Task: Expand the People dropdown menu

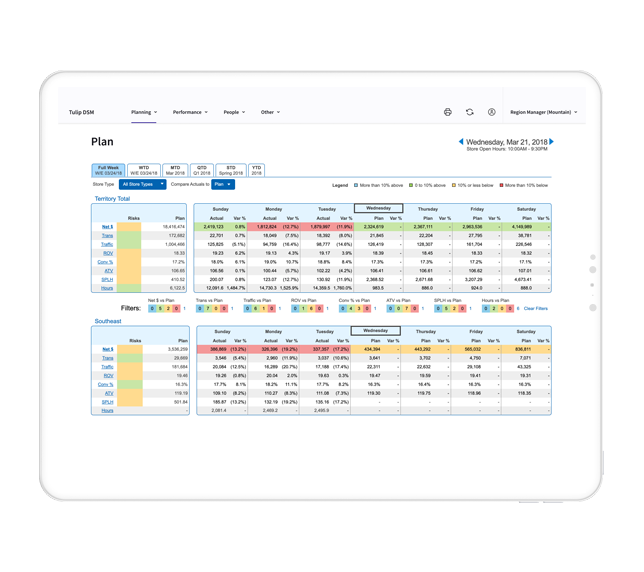Action: click(234, 112)
